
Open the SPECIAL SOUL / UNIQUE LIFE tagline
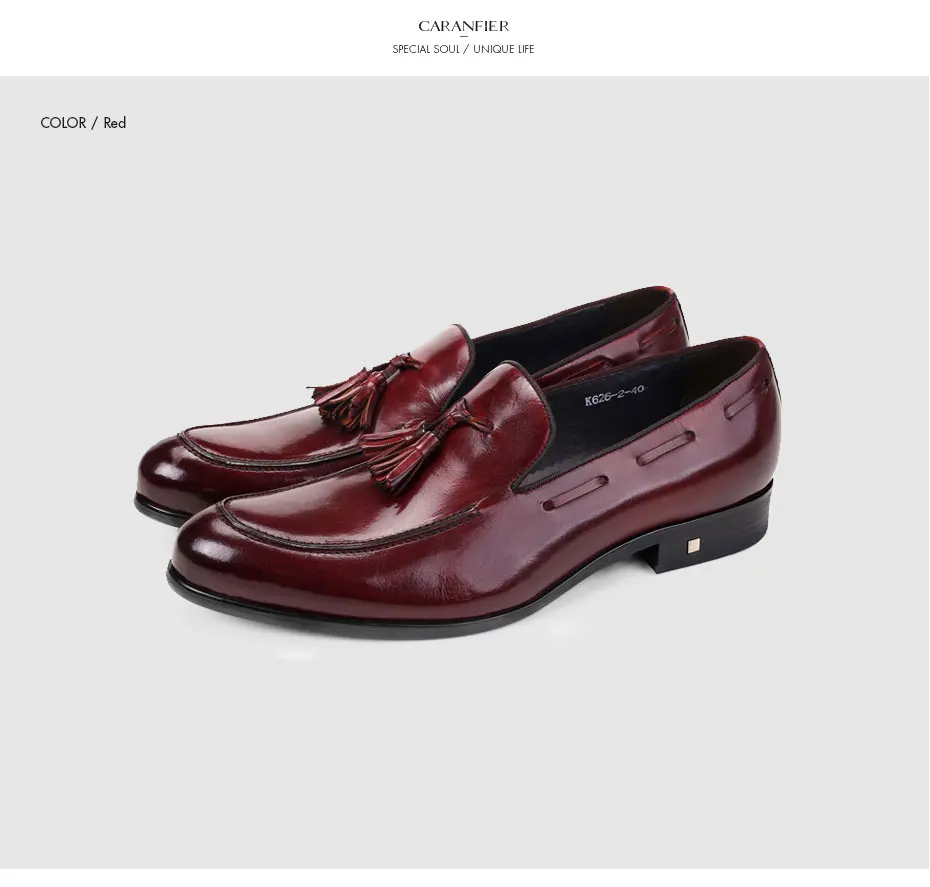[463, 49]
